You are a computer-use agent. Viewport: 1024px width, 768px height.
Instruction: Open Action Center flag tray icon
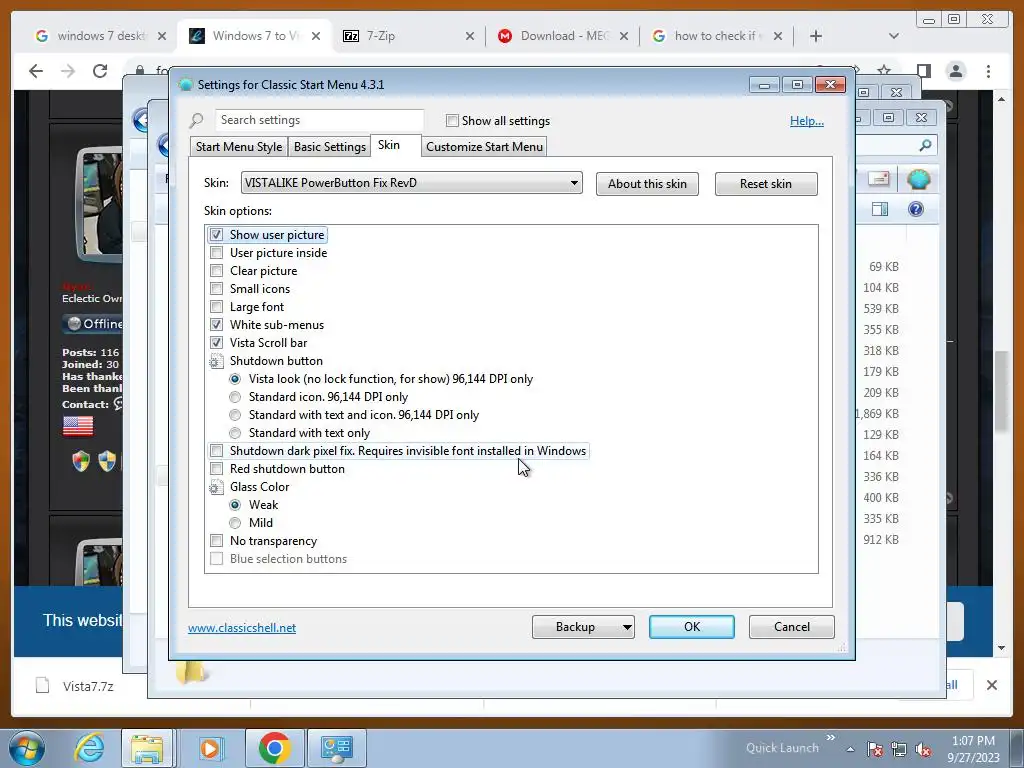pos(875,750)
